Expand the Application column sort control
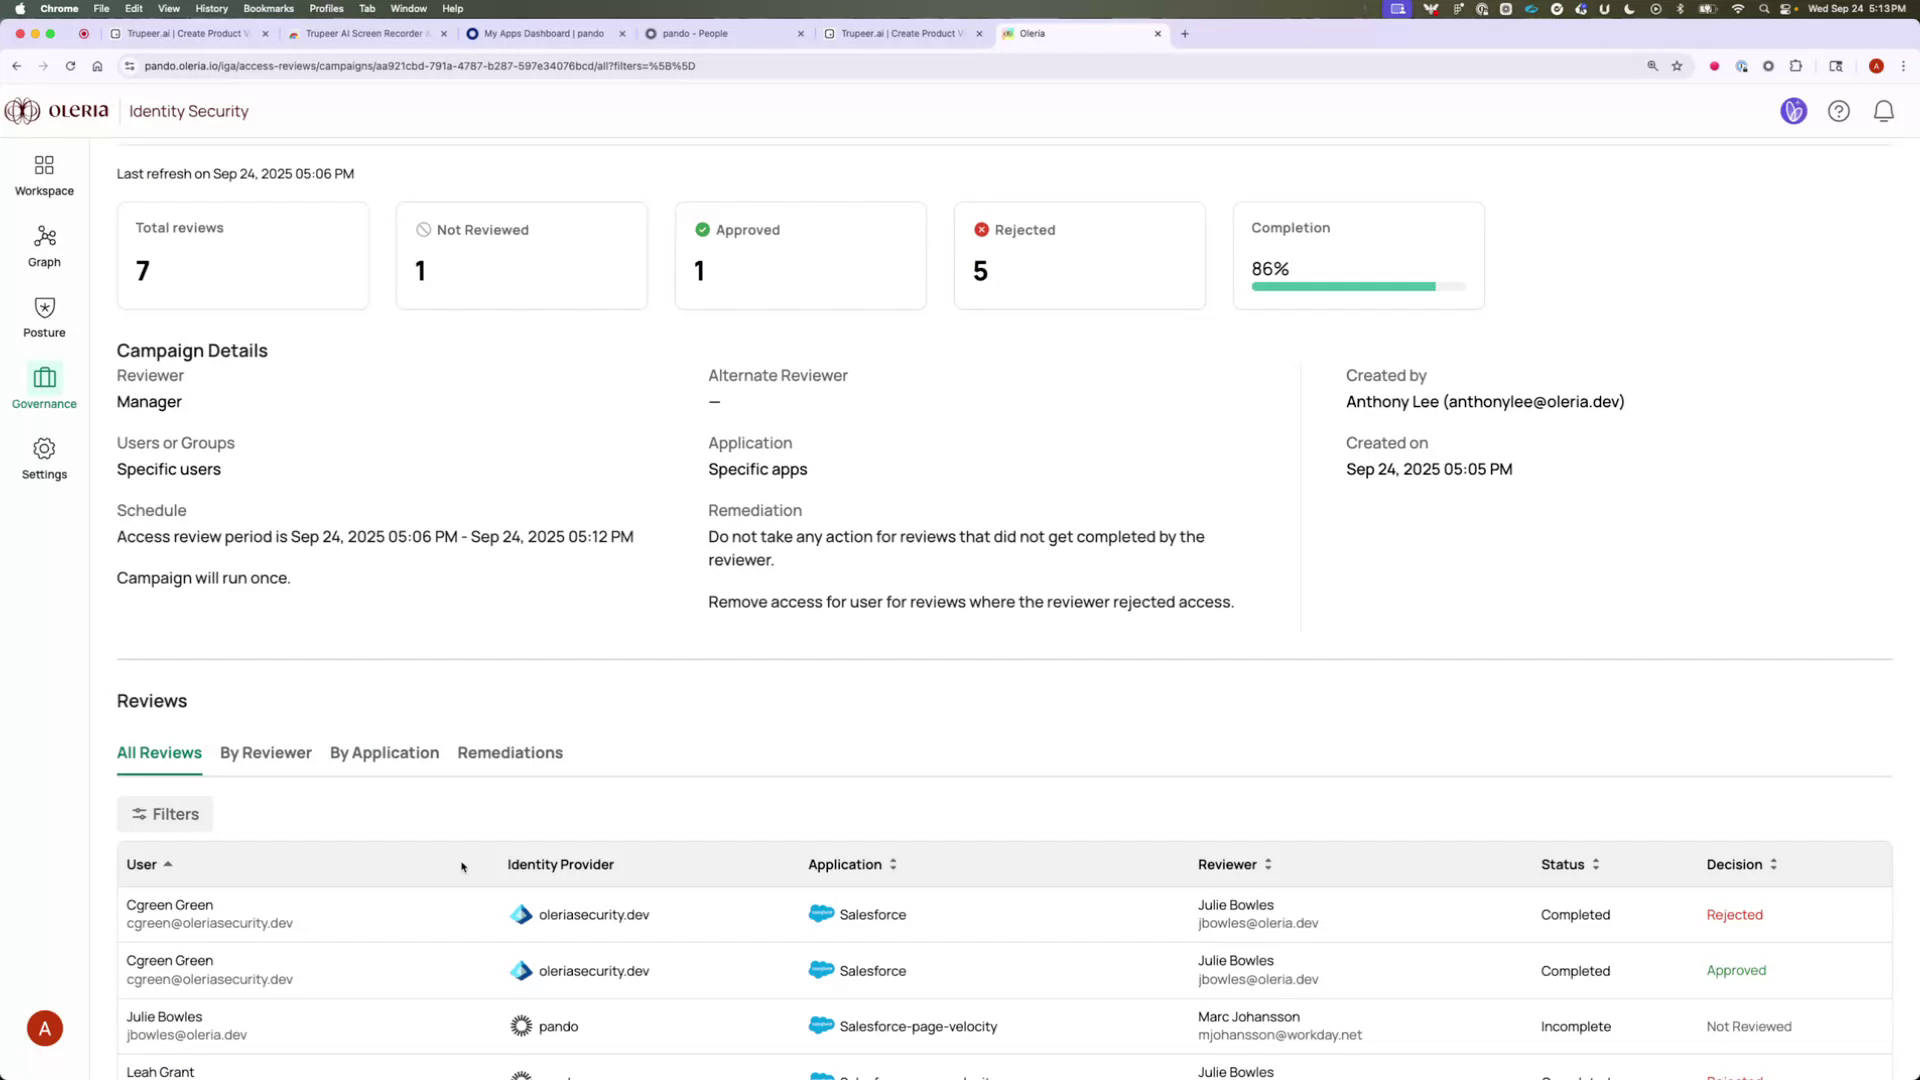Screen dimensions: 1920x1080 point(893,864)
